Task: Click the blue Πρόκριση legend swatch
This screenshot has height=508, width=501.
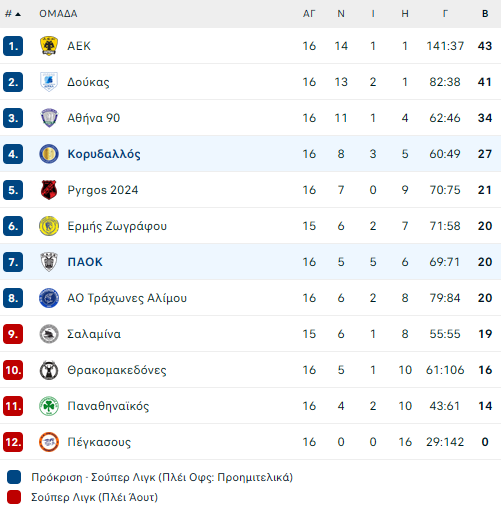Action: [x=14, y=477]
